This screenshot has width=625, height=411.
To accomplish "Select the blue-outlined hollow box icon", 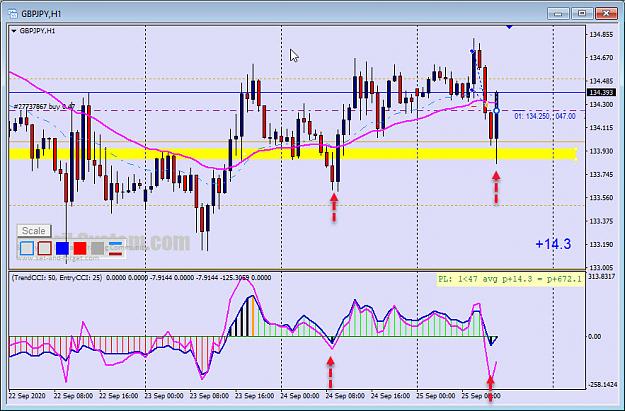I will tap(27, 248).
